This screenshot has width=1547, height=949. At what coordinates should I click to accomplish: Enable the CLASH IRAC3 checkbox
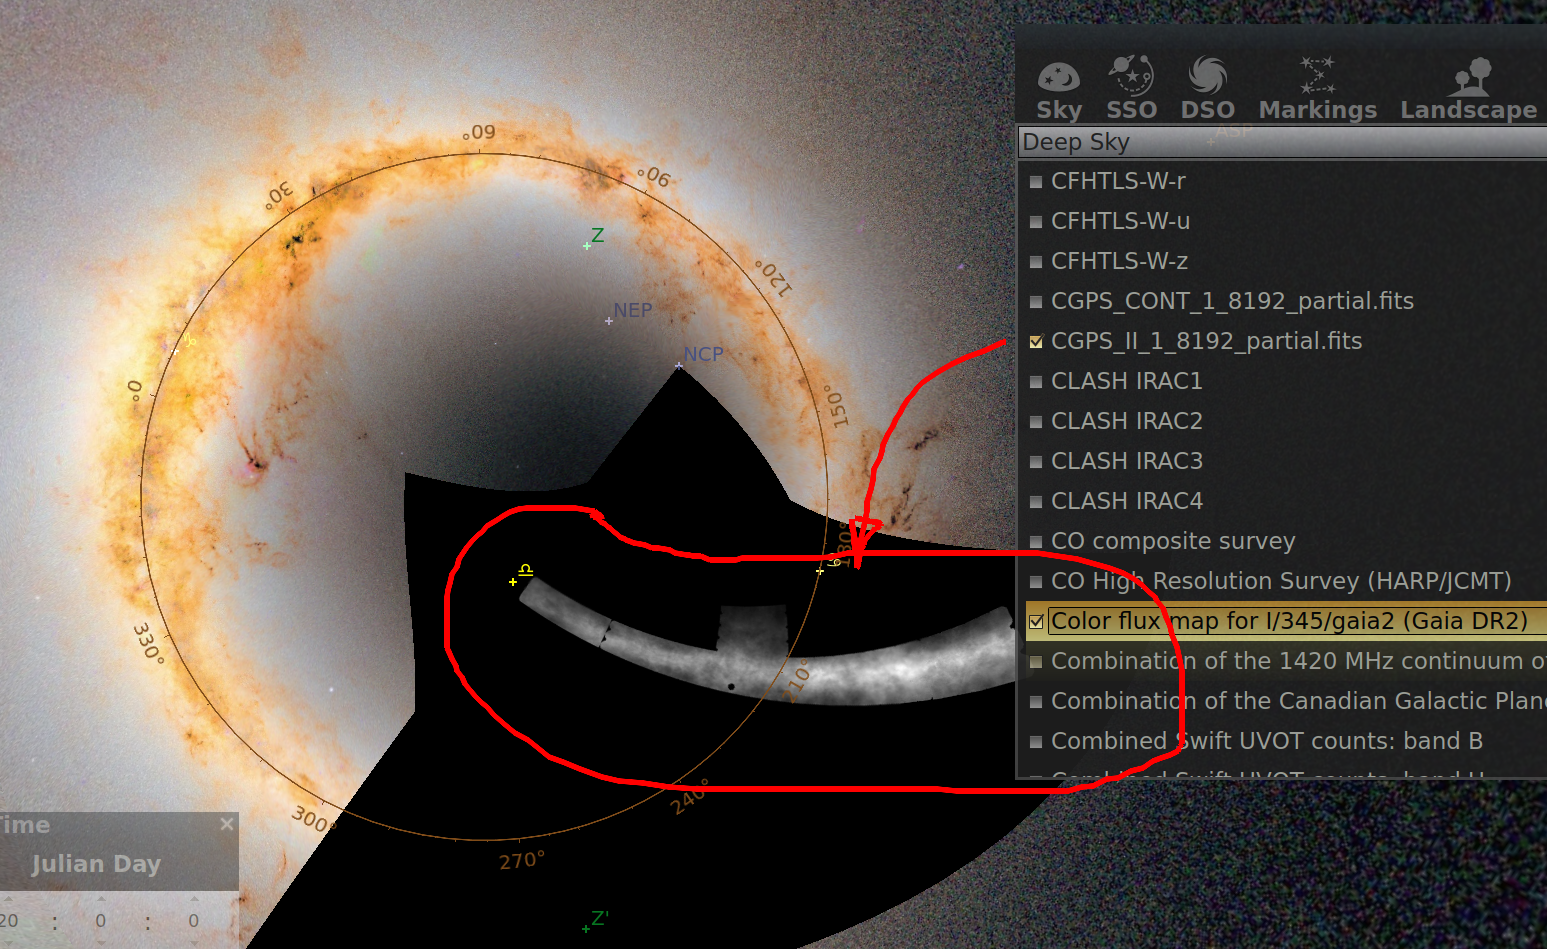[x=1036, y=462]
